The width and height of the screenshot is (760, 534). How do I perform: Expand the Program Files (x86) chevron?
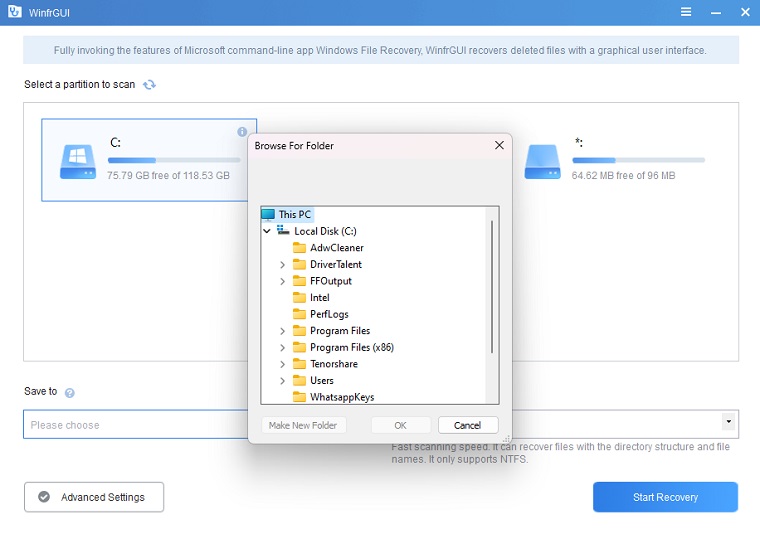click(283, 347)
